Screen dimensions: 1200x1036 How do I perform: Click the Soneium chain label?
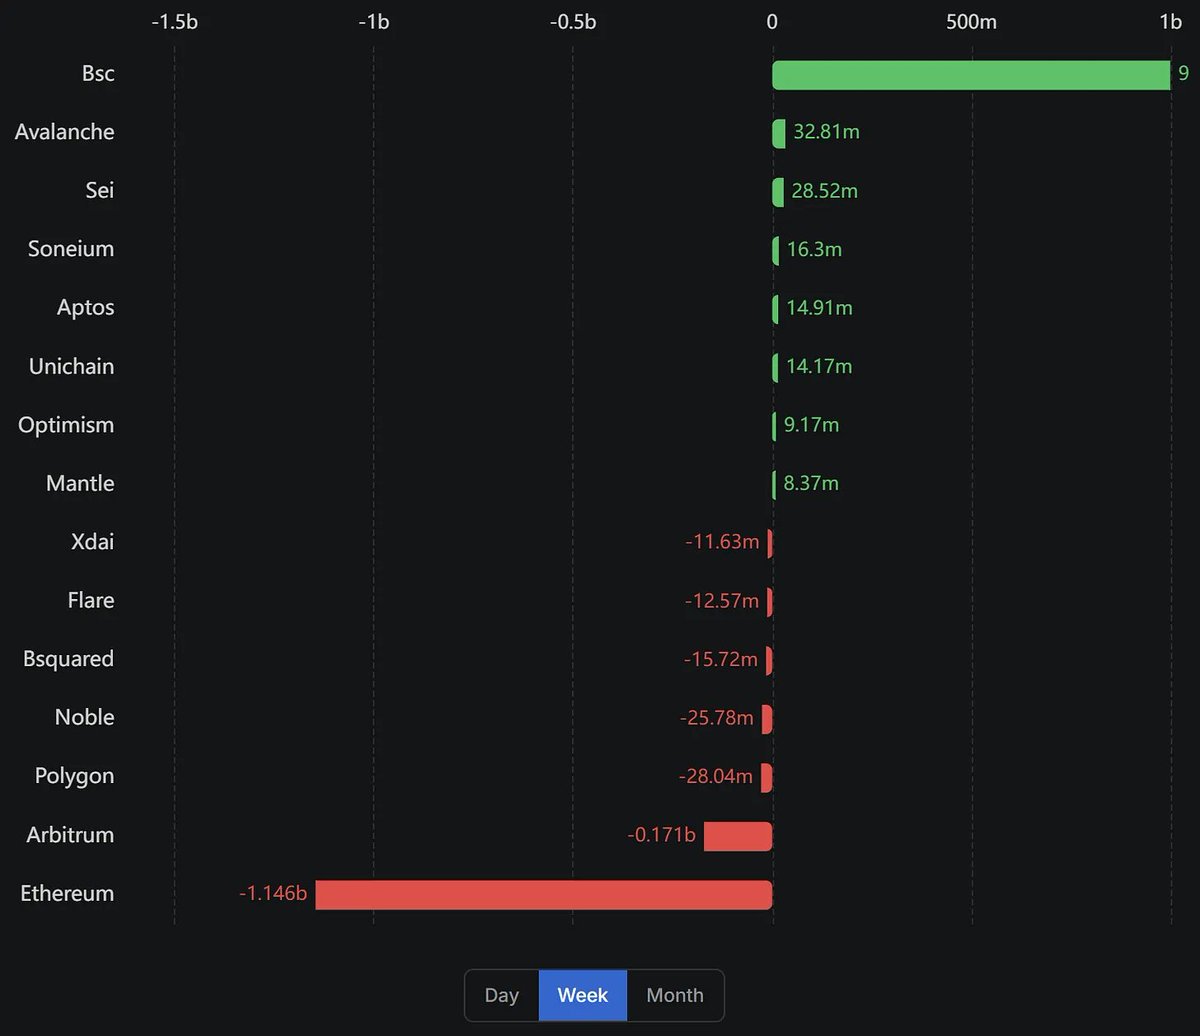click(71, 249)
